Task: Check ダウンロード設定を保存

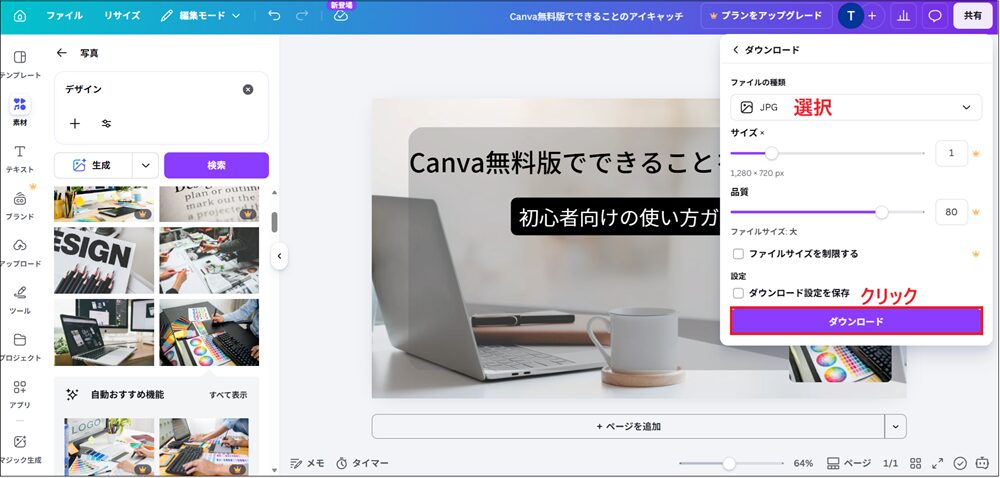Action: coord(739,293)
